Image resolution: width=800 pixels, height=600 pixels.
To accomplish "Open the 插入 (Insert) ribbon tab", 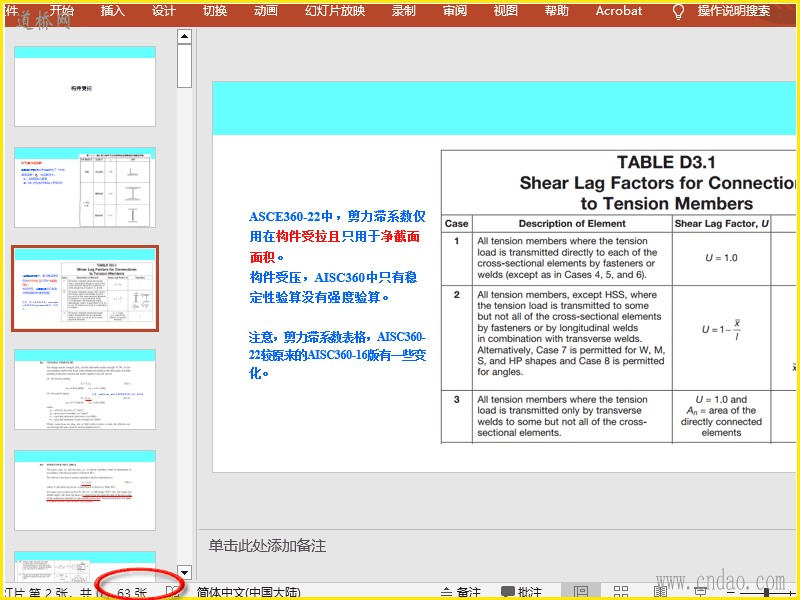I will (113, 11).
